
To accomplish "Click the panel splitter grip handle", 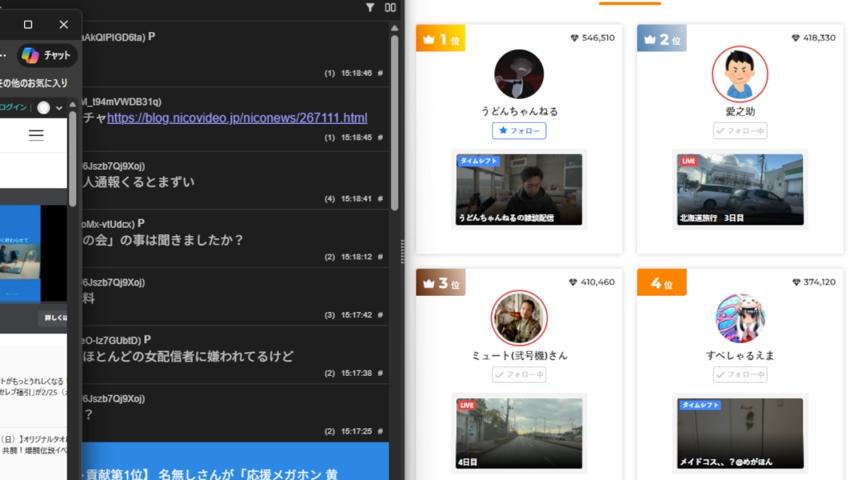I will point(402,252).
